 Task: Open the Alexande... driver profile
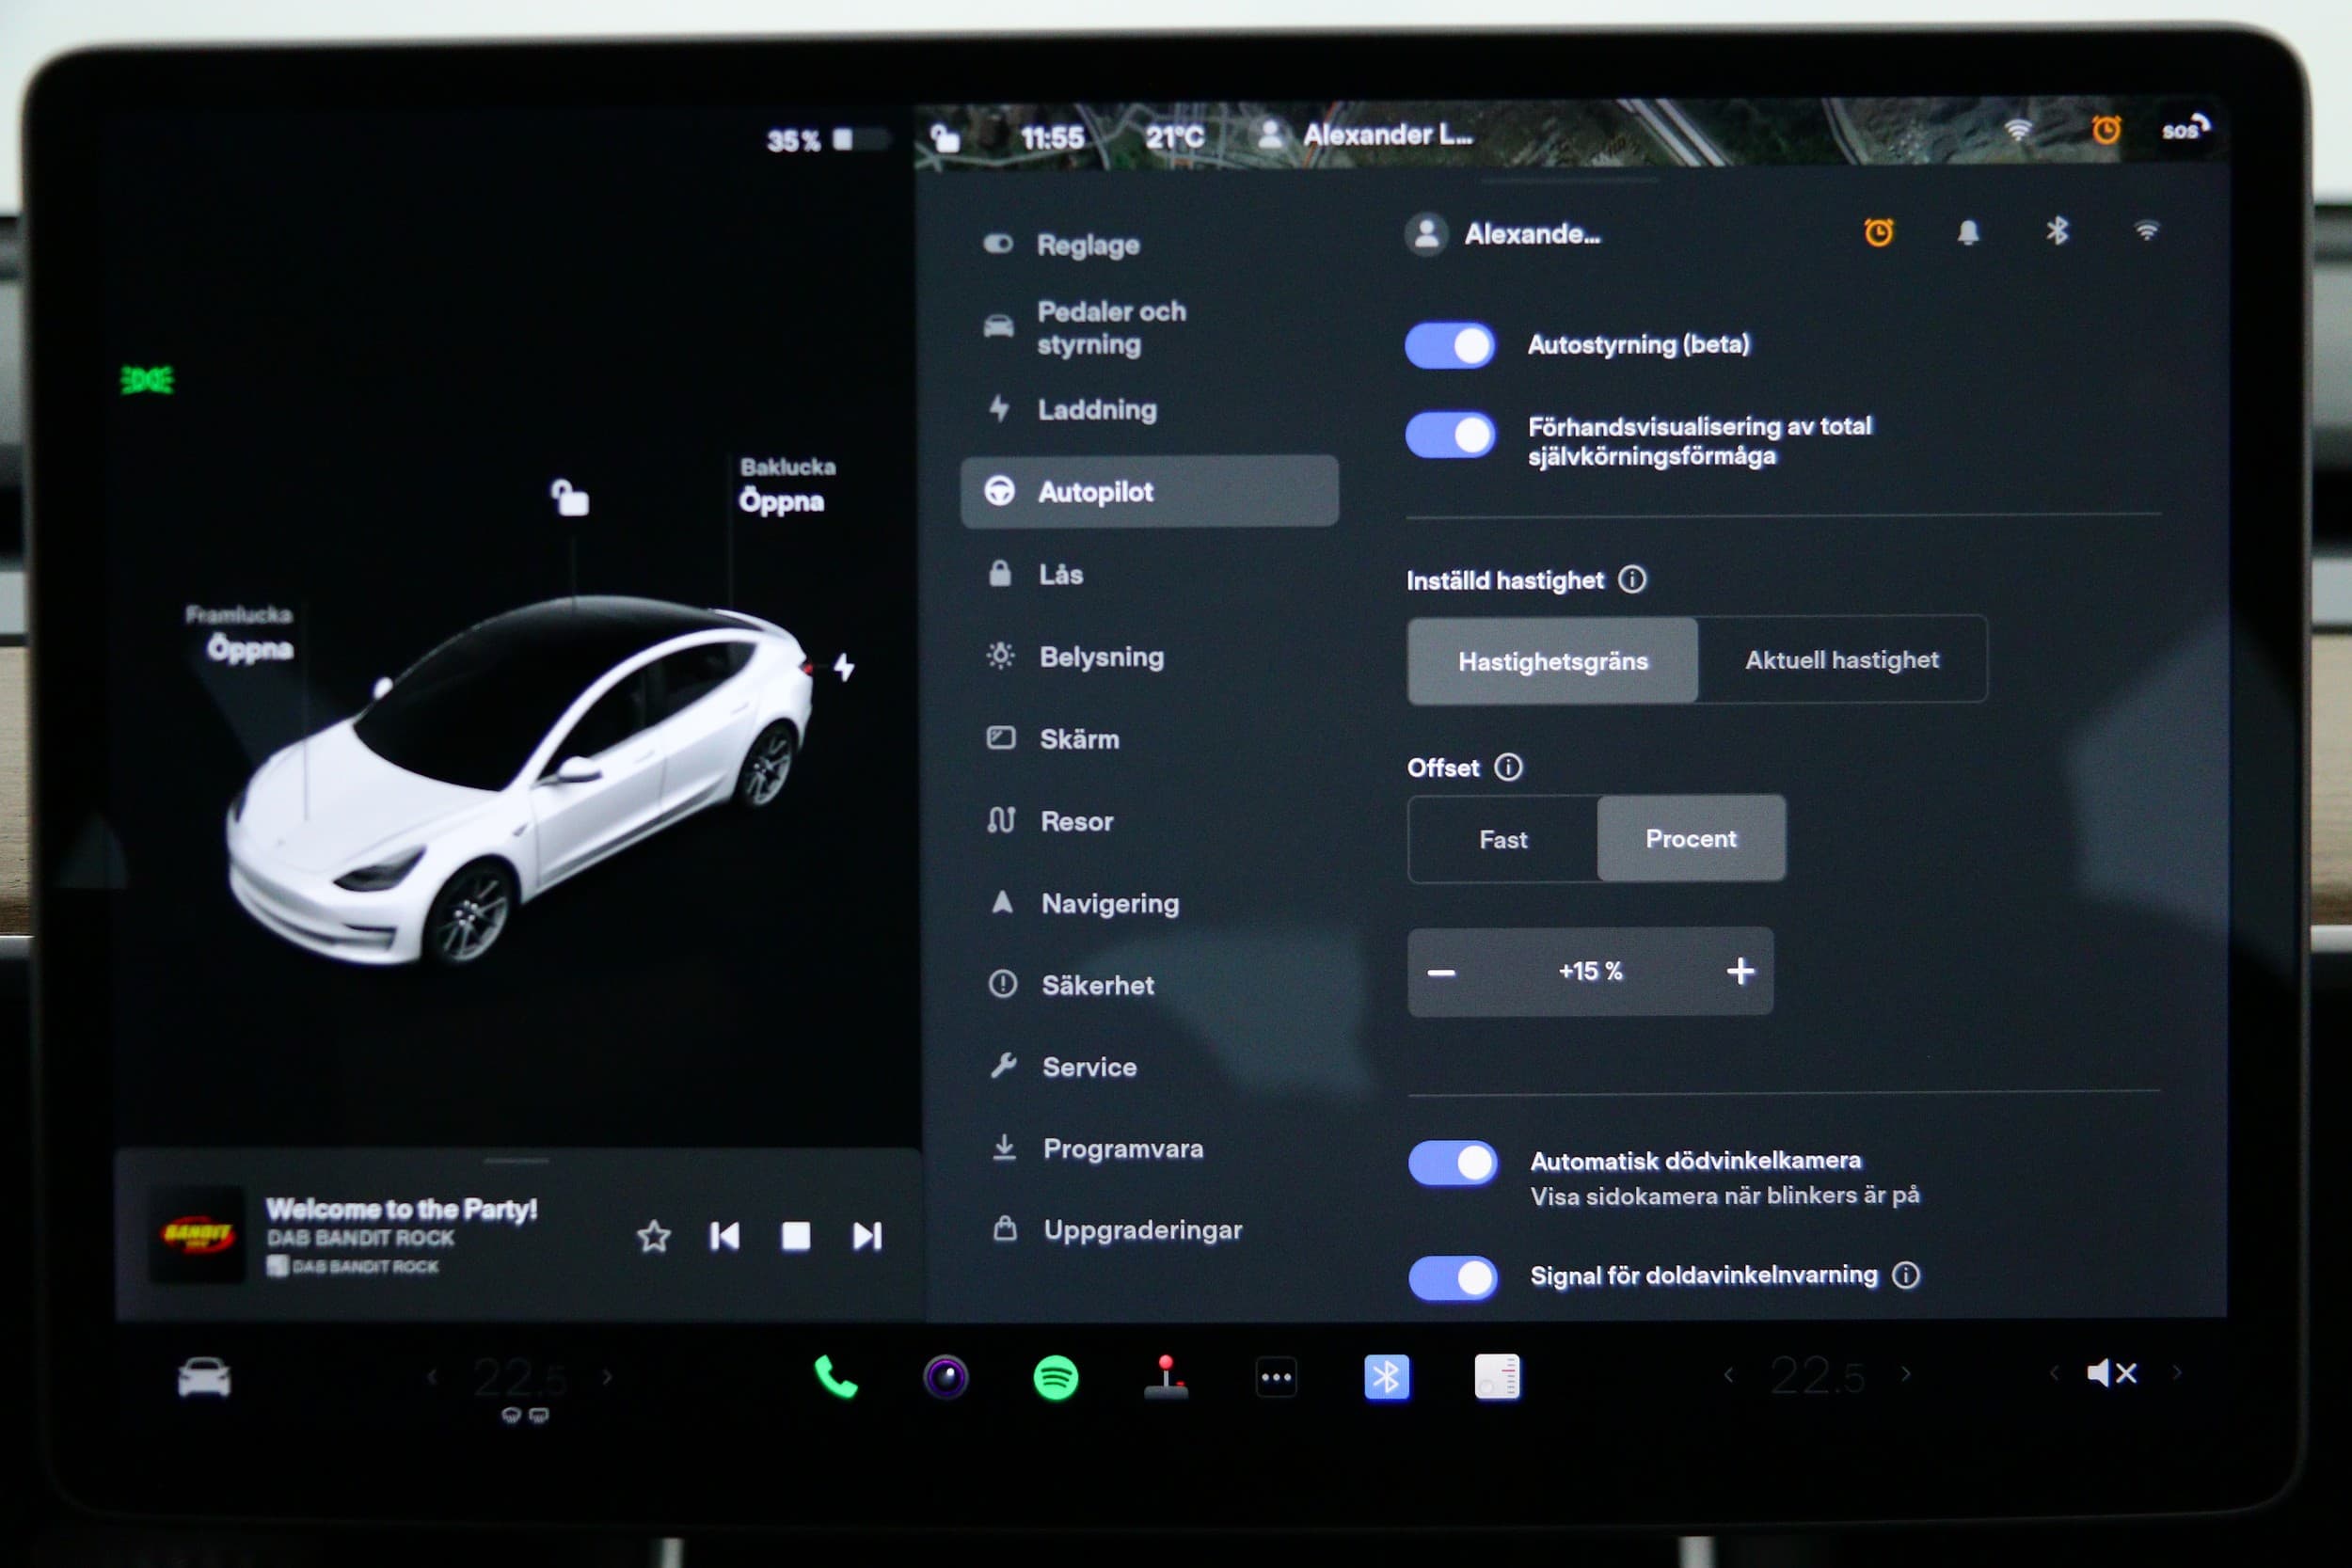point(1503,234)
